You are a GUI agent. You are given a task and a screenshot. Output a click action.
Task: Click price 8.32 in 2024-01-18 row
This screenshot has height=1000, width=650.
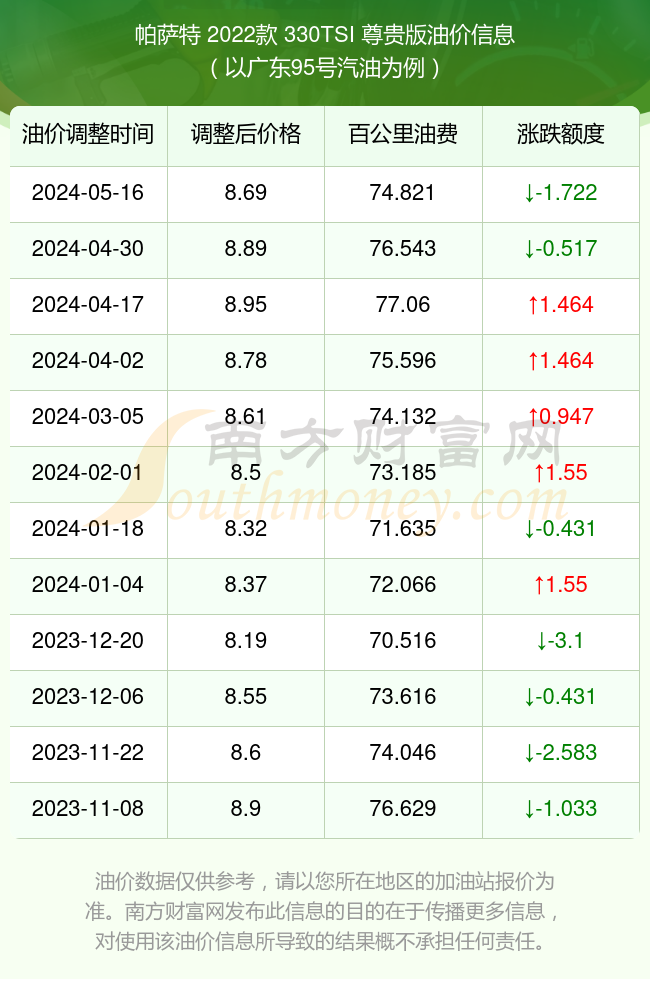coord(246,529)
